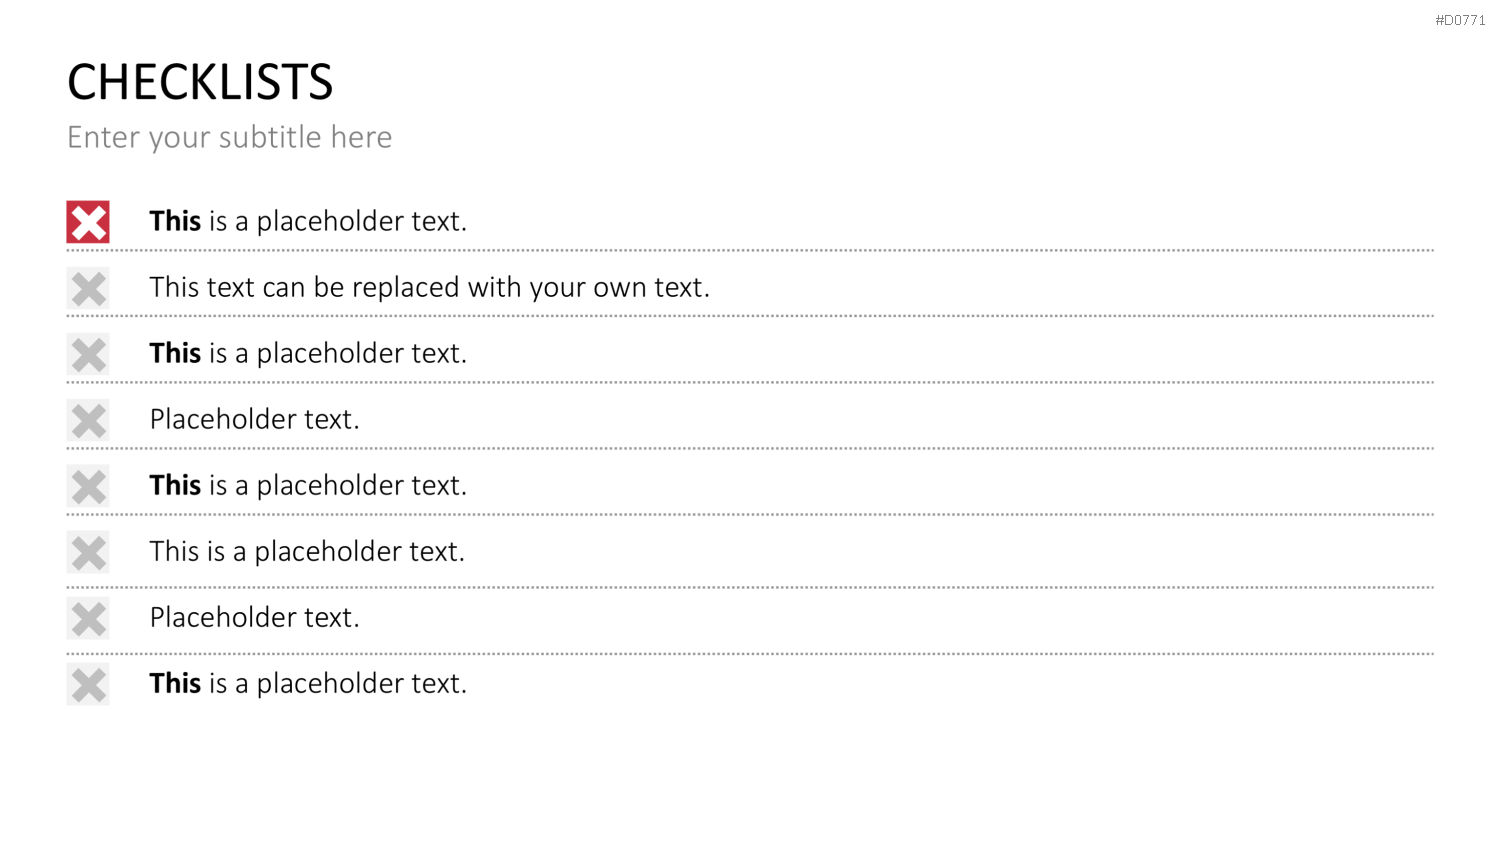The width and height of the screenshot is (1500, 844).
Task: Click the second 'Placeholder text.' line
Action: tap(254, 617)
